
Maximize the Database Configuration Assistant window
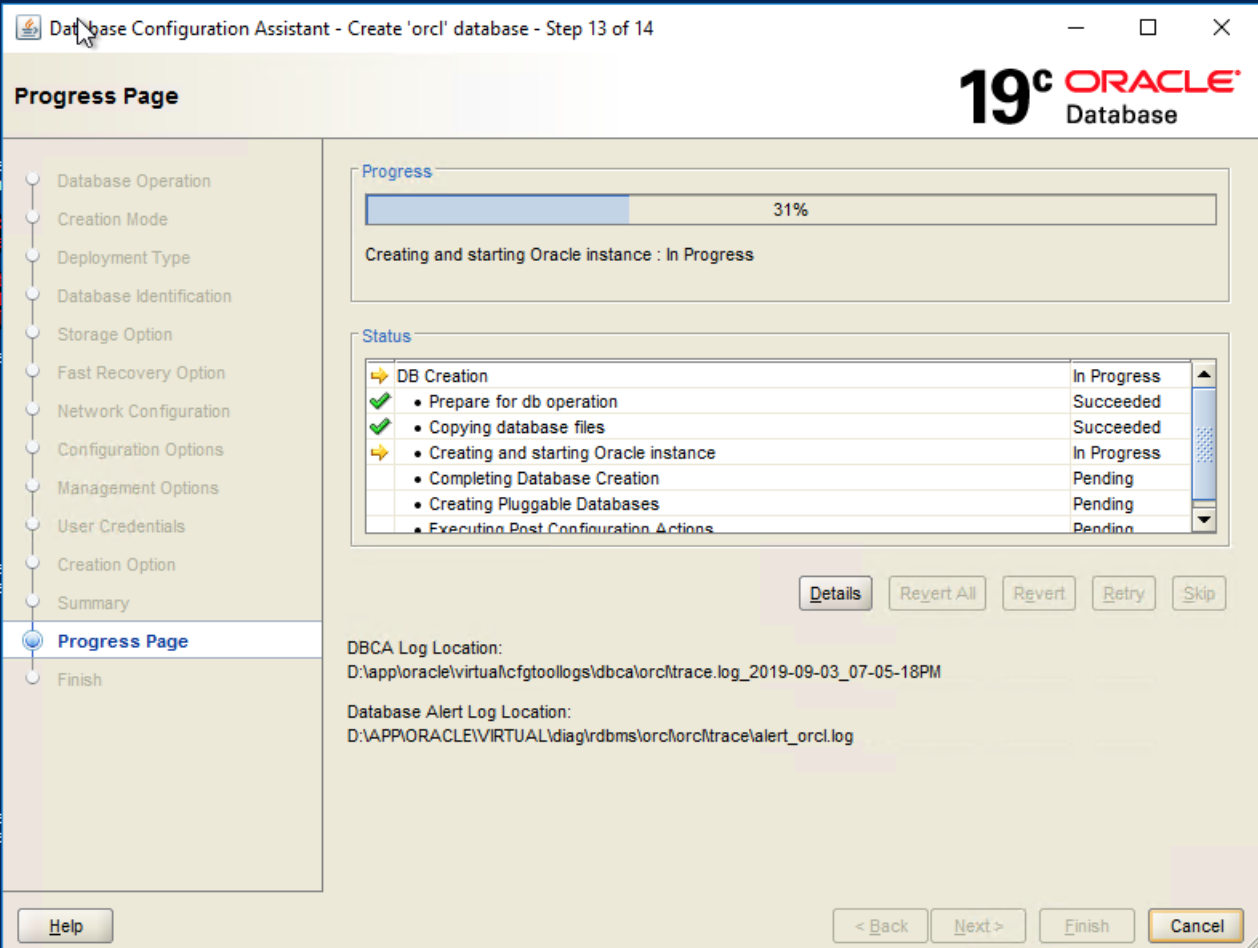tap(1148, 28)
